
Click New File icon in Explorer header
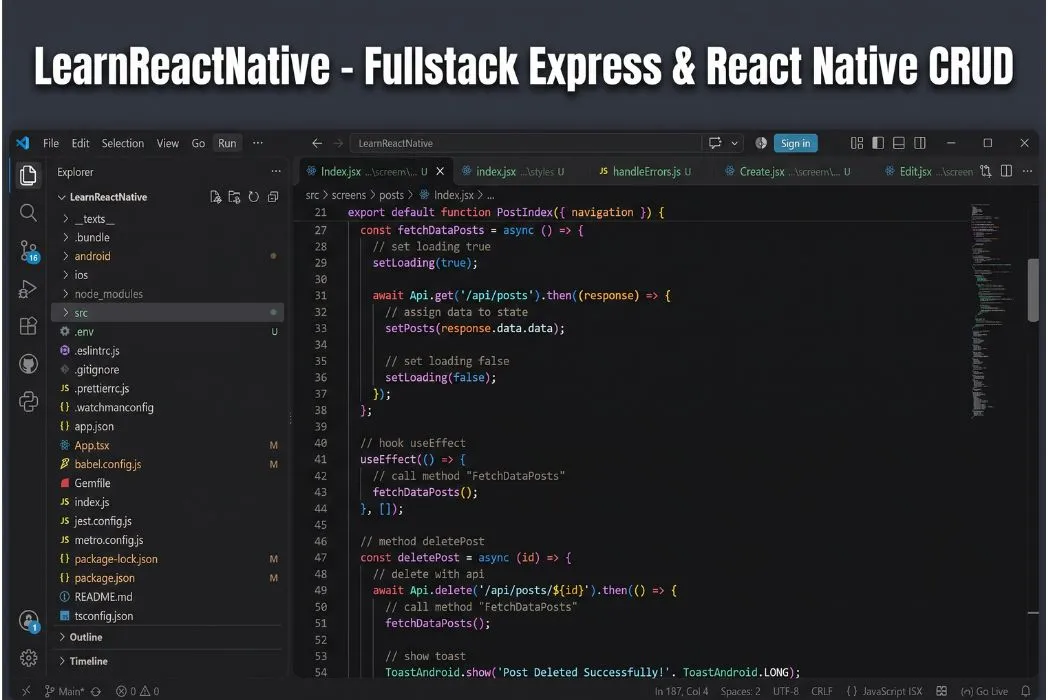(x=215, y=197)
